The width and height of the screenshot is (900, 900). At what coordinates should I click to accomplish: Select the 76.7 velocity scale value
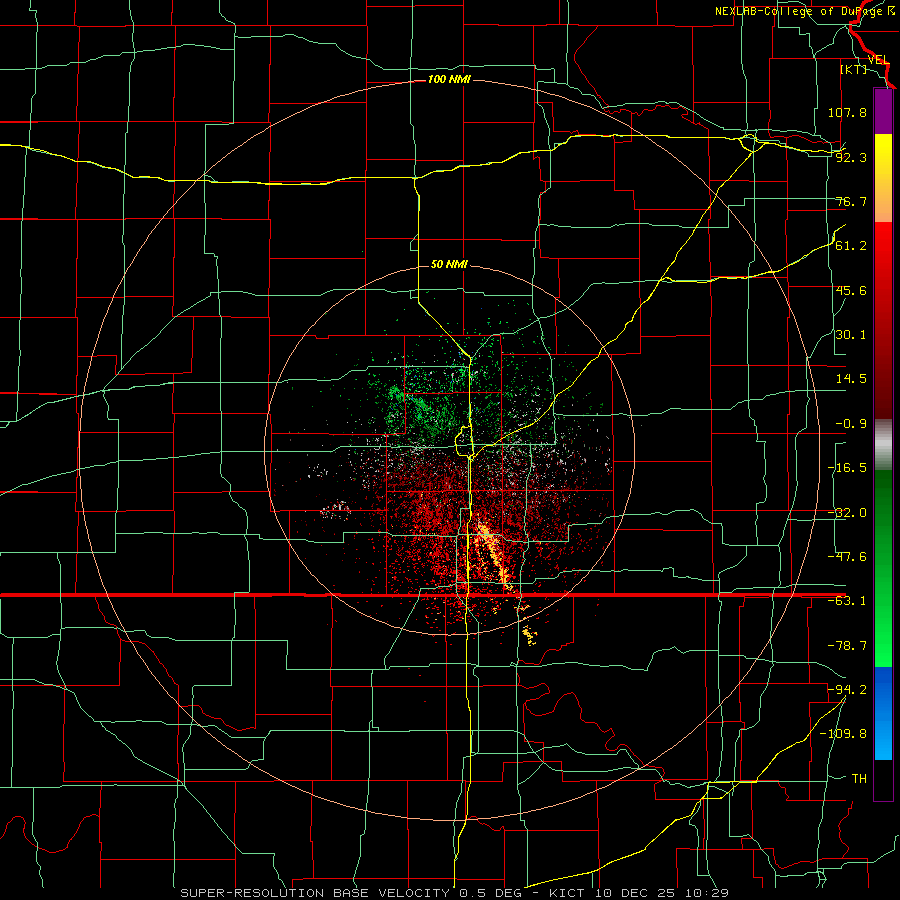click(851, 201)
